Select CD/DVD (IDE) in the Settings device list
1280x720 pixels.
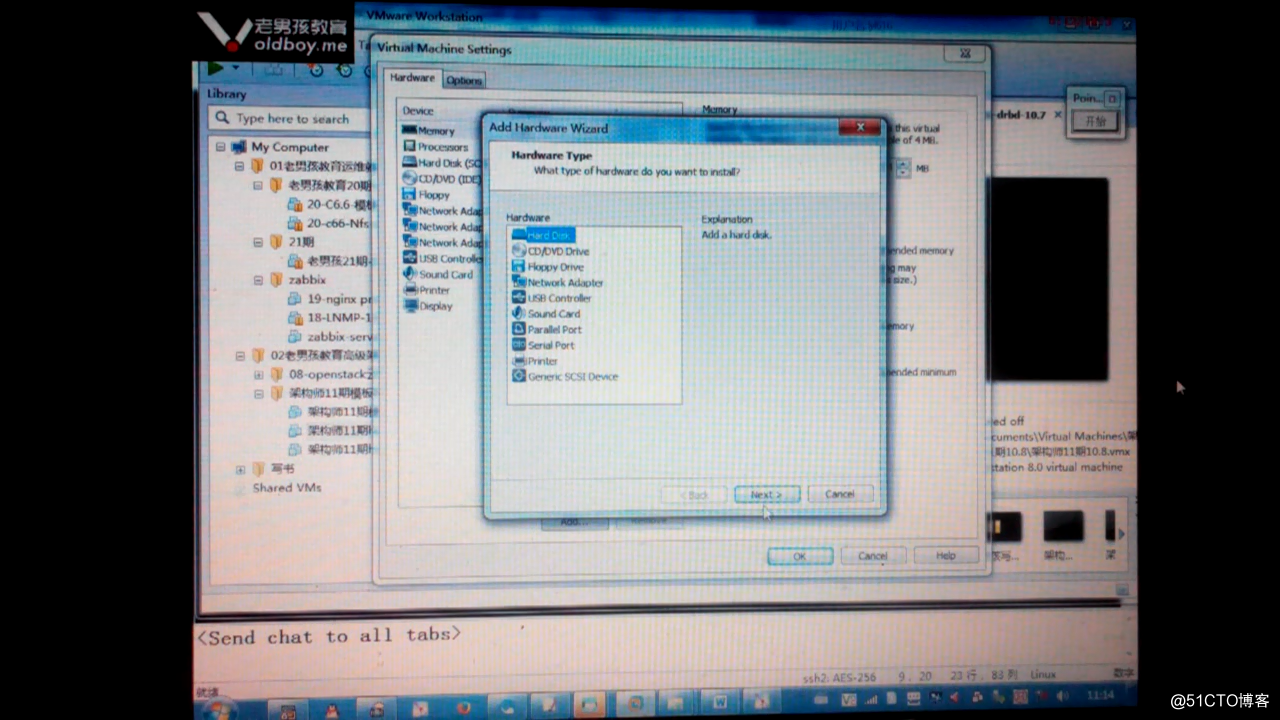[442, 179]
